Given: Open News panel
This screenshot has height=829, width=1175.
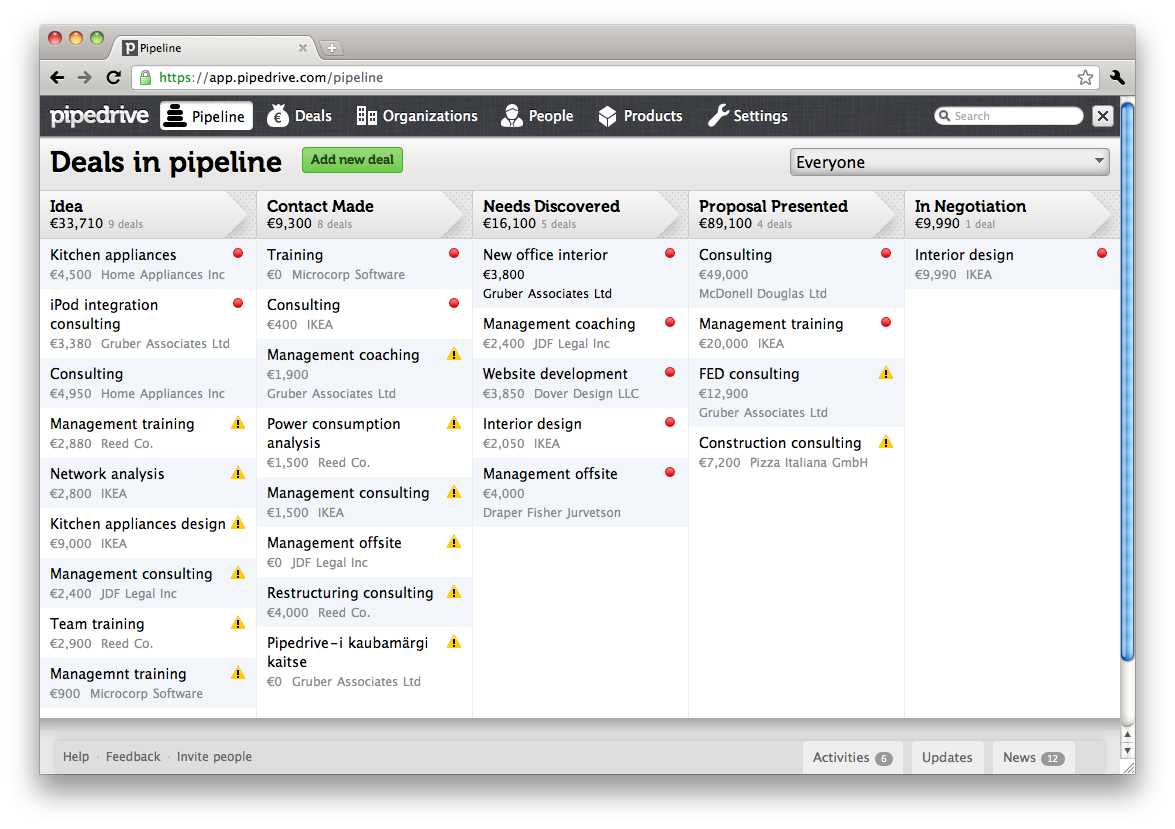Looking at the screenshot, I should click(1033, 758).
